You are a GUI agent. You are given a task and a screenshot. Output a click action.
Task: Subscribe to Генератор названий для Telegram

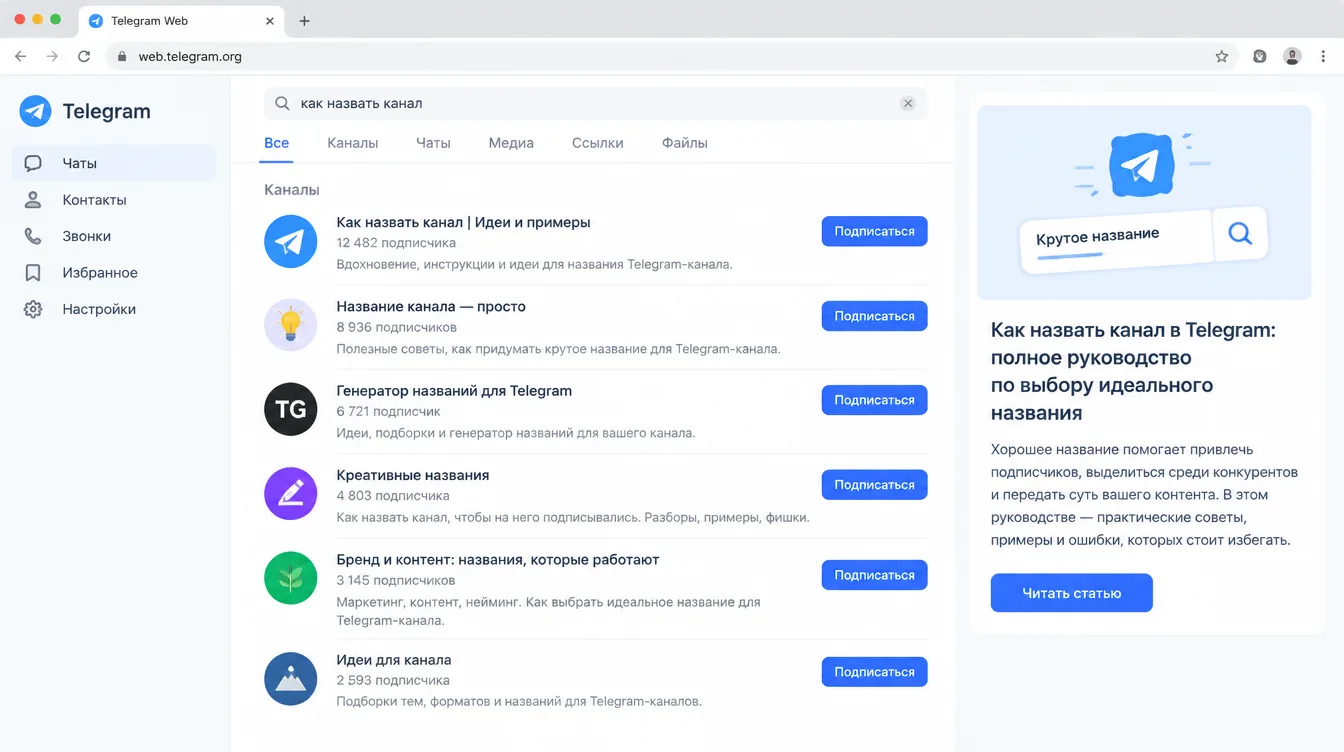[x=875, y=400]
